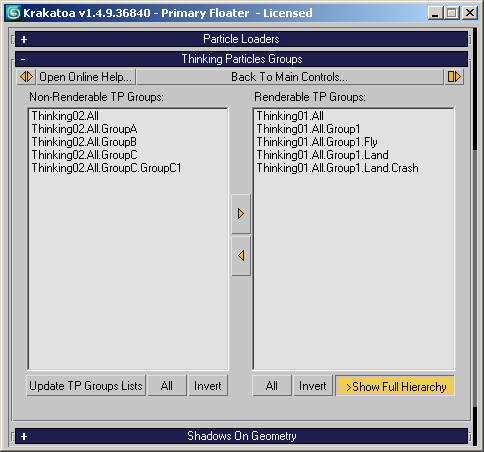Select All in Non-Renderable TP Groups list
Viewport: 484px width, 452px height.
coord(167,386)
